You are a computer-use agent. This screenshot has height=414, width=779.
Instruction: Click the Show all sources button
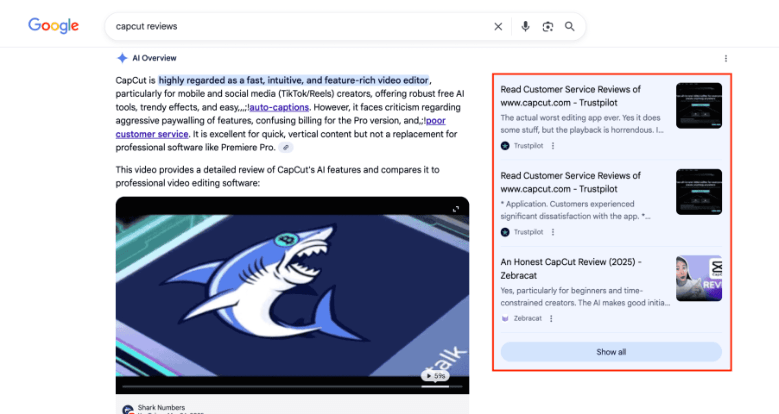tap(610, 352)
